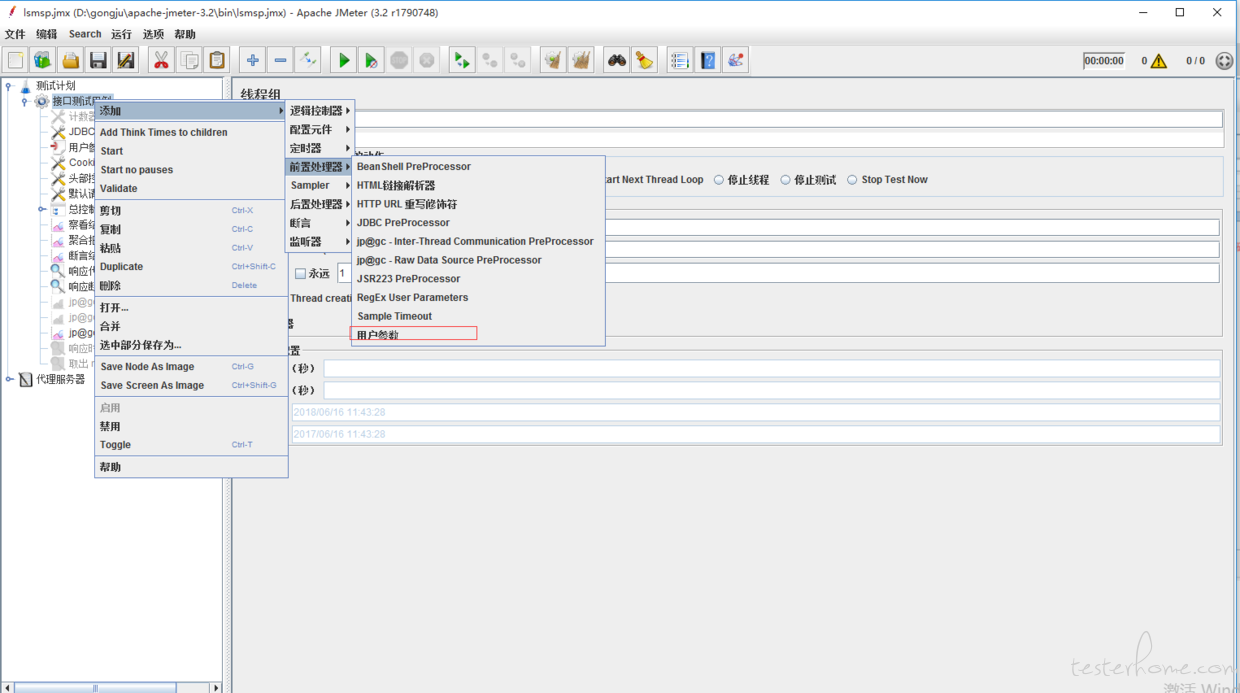
Task: Click the Remote Start All icon
Action: pyautogui.click(x=461, y=60)
